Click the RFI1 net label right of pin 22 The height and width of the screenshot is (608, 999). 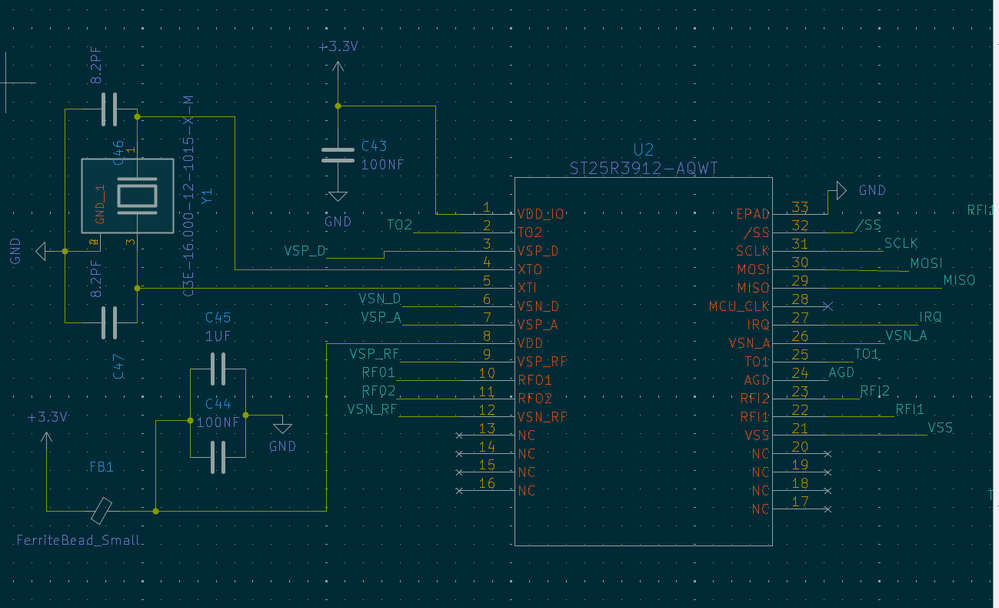tap(910, 409)
